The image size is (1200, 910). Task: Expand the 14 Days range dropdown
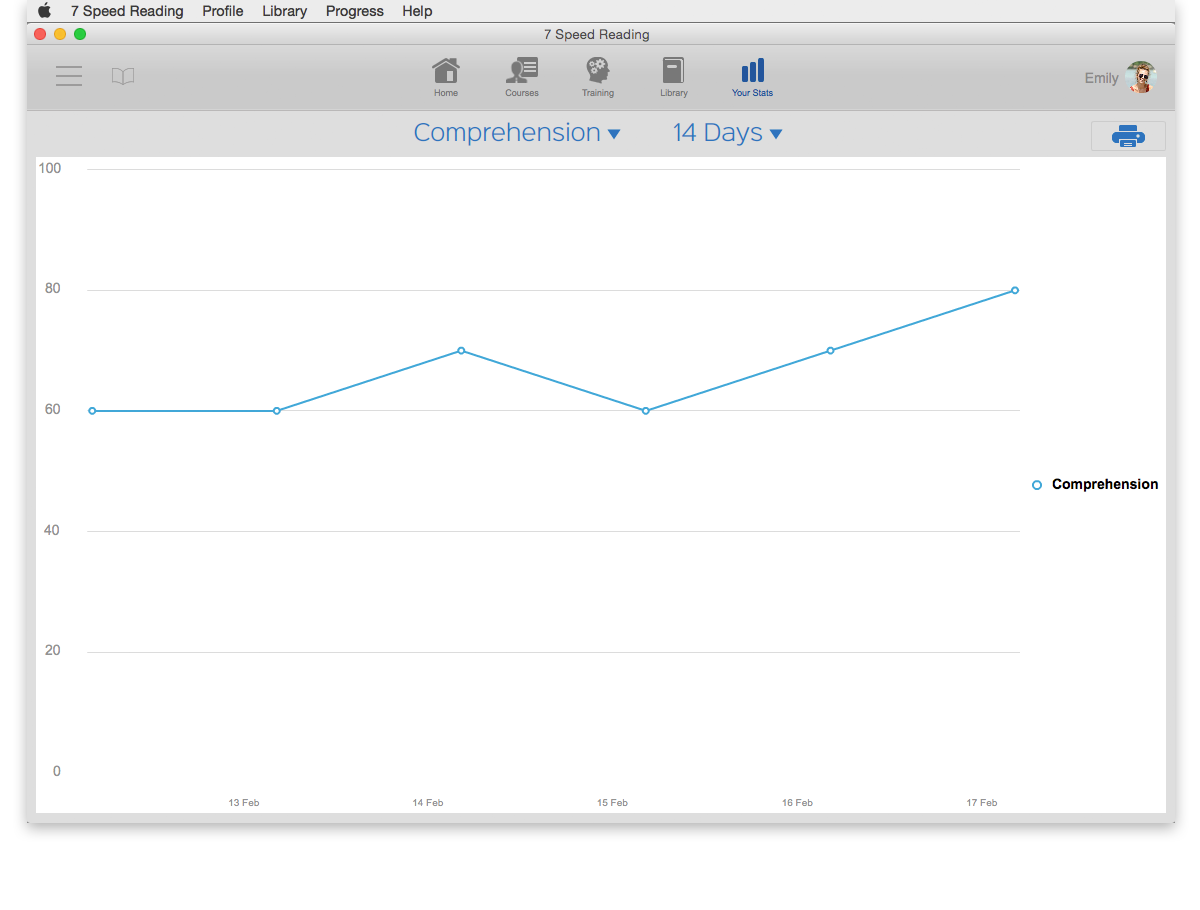[727, 133]
